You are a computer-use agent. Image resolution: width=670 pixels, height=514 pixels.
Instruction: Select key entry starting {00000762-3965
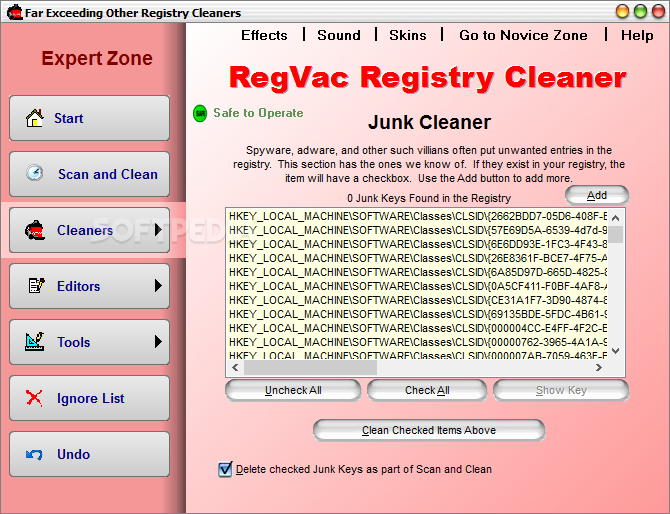pyautogui.click(x=418, y=342)
